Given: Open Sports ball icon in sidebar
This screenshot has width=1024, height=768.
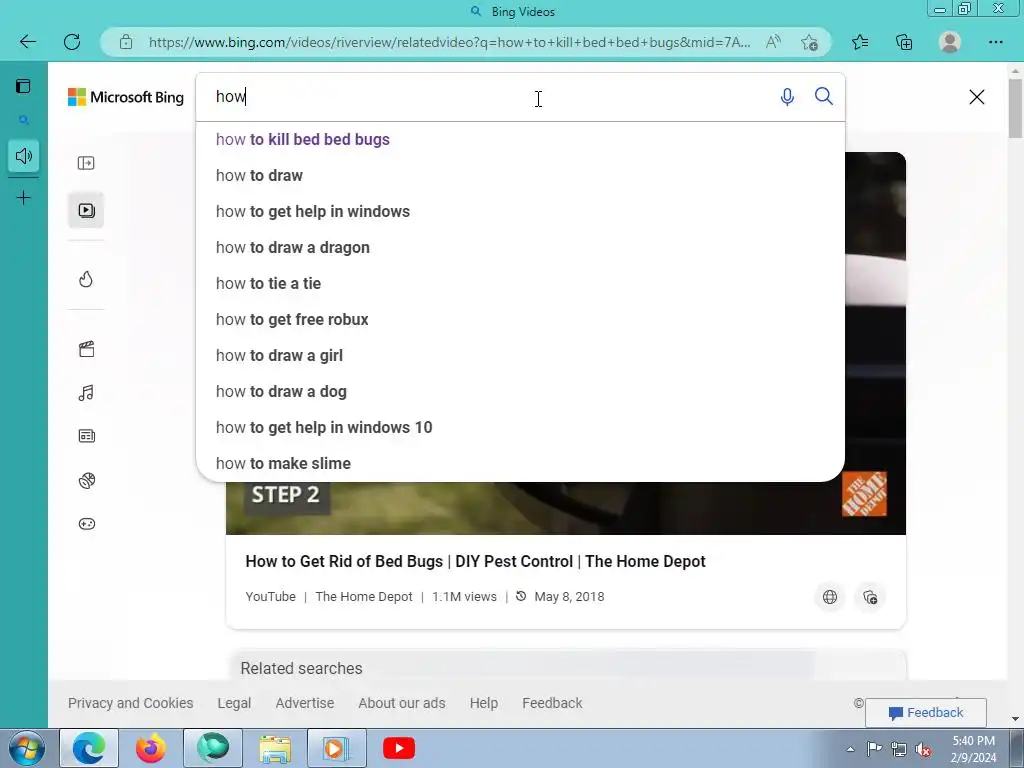Looking at the screenshot, I should pos(87,481).
